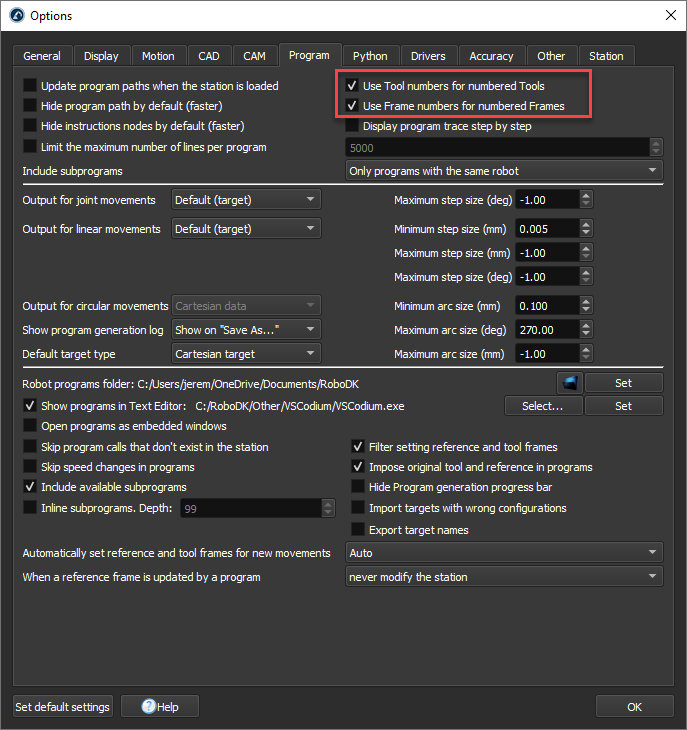Uncheck Use Tool numbers for numbered Tools
687x730 pixels.
[352, 86]
